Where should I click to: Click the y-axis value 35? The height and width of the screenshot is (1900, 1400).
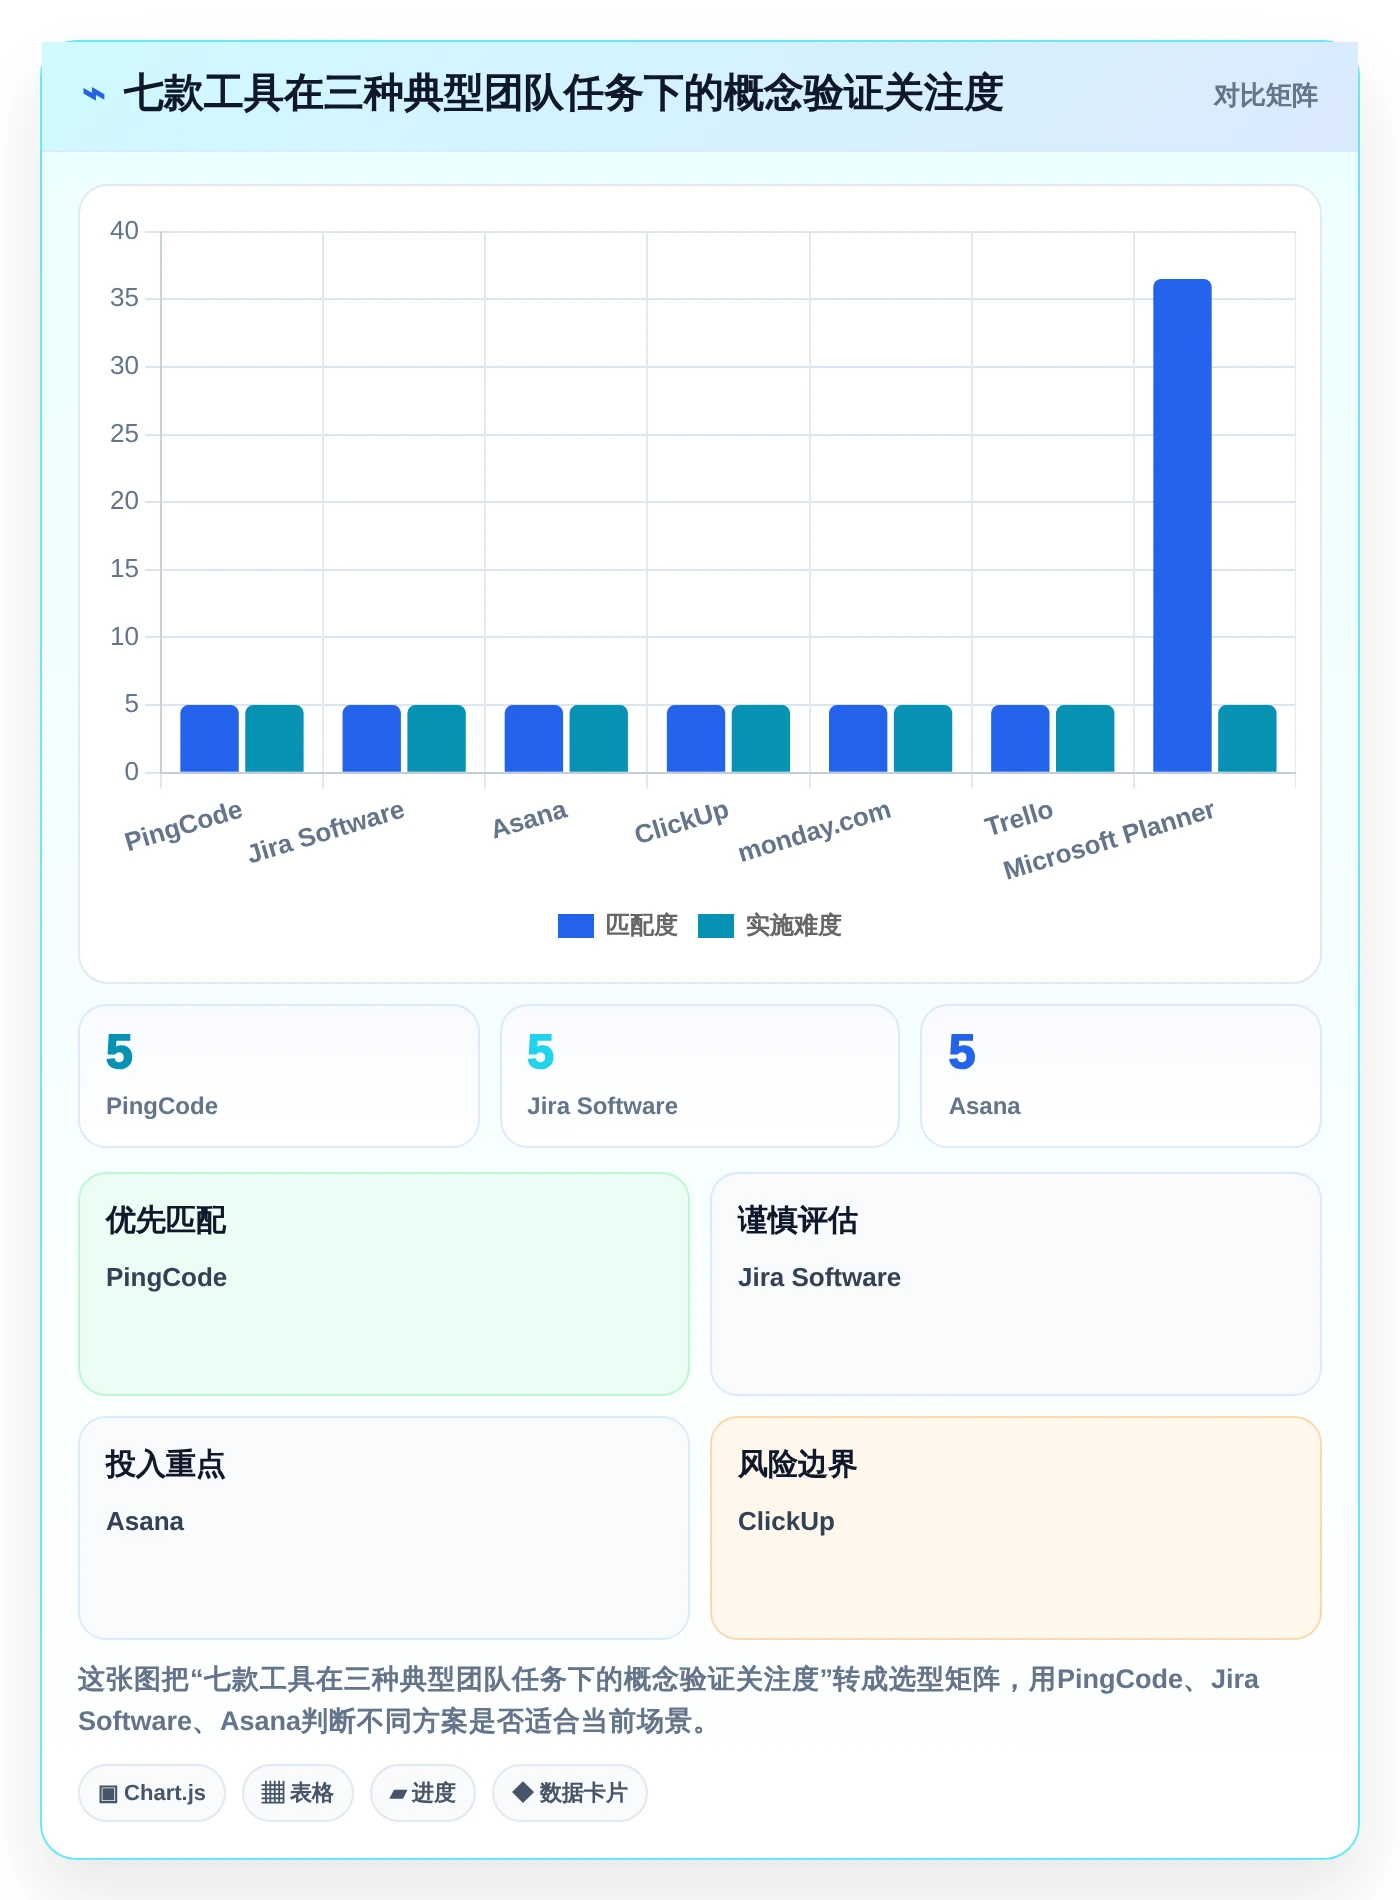tap(124, 298)
